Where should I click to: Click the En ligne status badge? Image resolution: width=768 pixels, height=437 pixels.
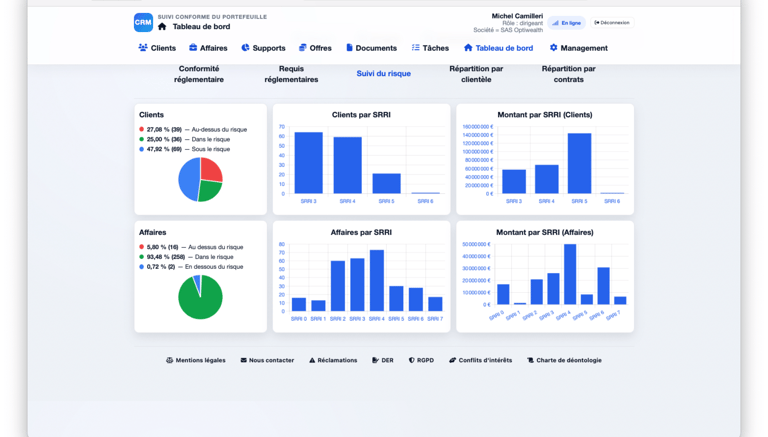pos(567,23)
